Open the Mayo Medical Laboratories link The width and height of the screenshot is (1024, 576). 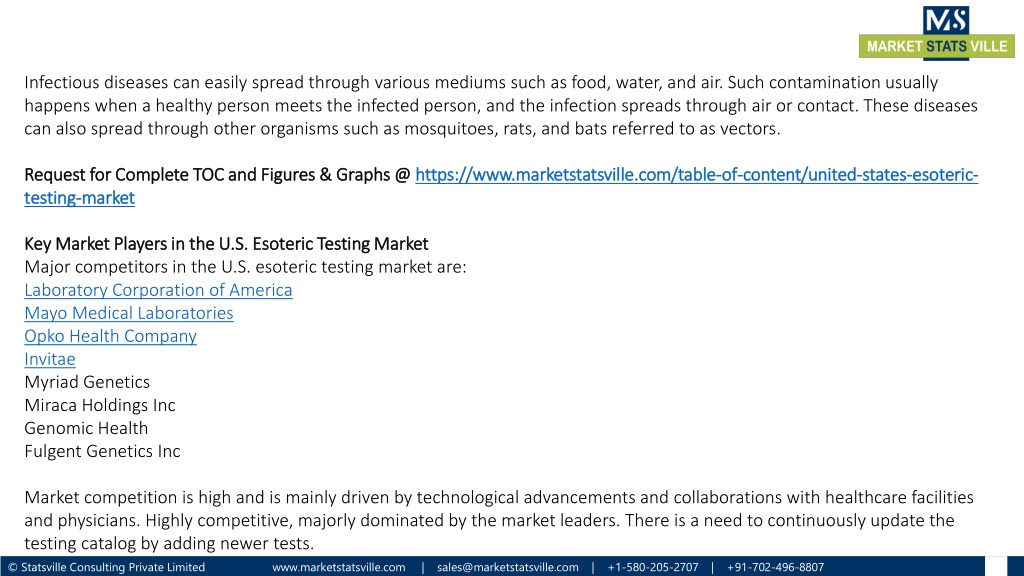click(129, 313)
